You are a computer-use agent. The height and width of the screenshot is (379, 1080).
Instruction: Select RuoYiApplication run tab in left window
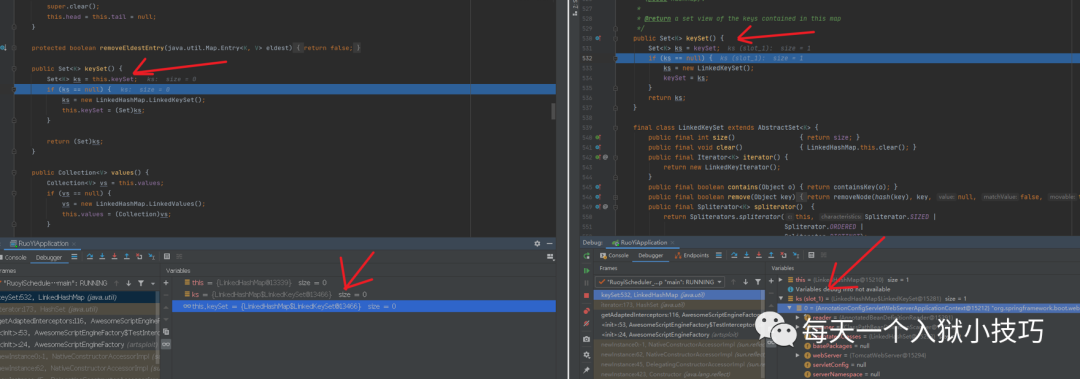pyautogui.click(x=43, y=243)
